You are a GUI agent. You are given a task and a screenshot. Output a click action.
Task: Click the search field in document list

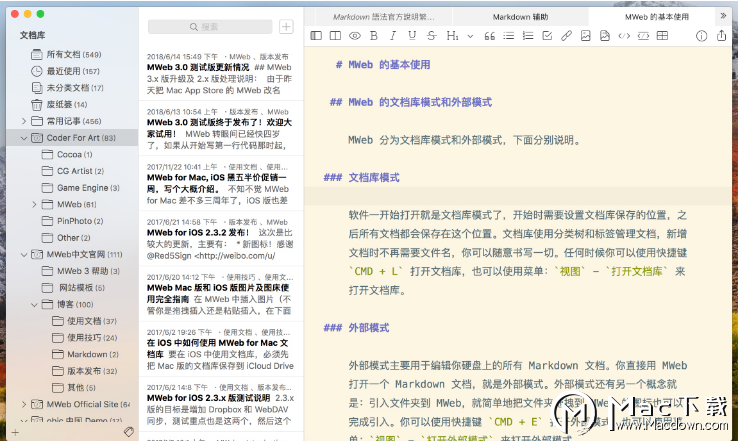point(210,27)
